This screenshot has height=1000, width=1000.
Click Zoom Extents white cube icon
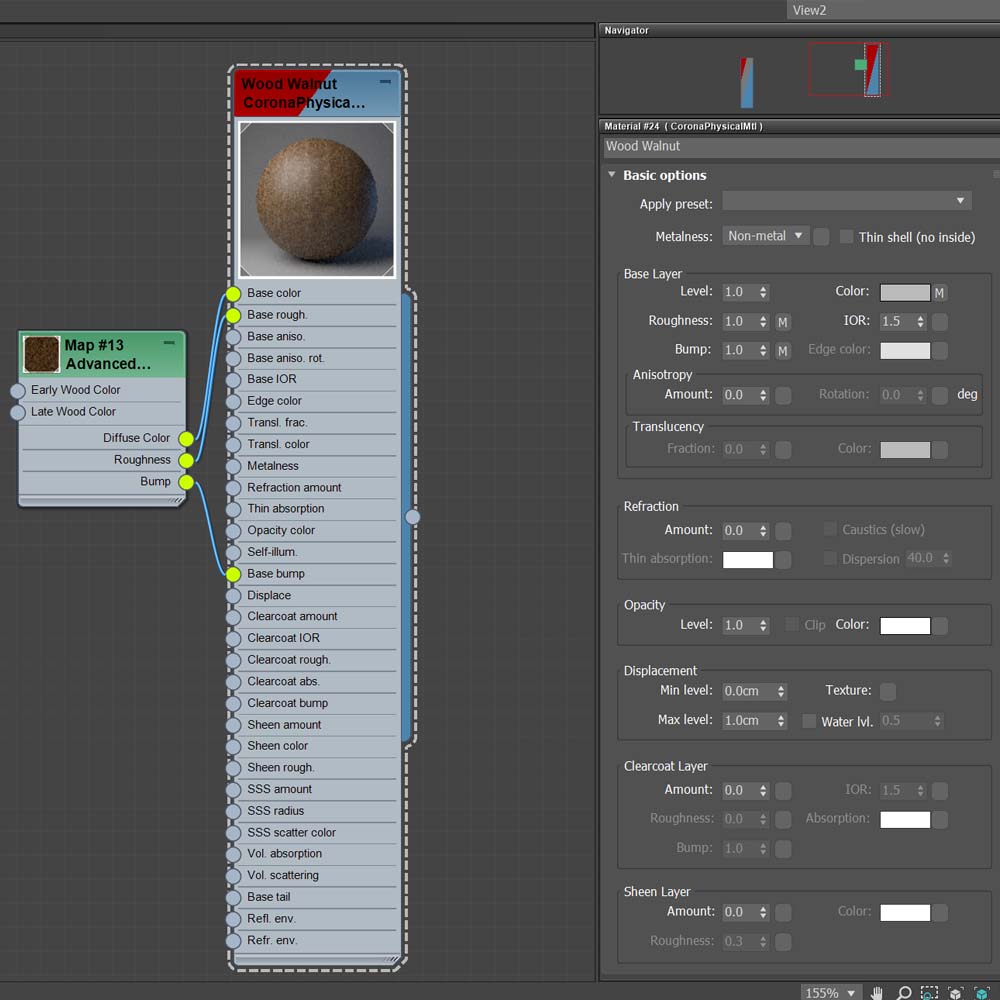tap(955, 993)
